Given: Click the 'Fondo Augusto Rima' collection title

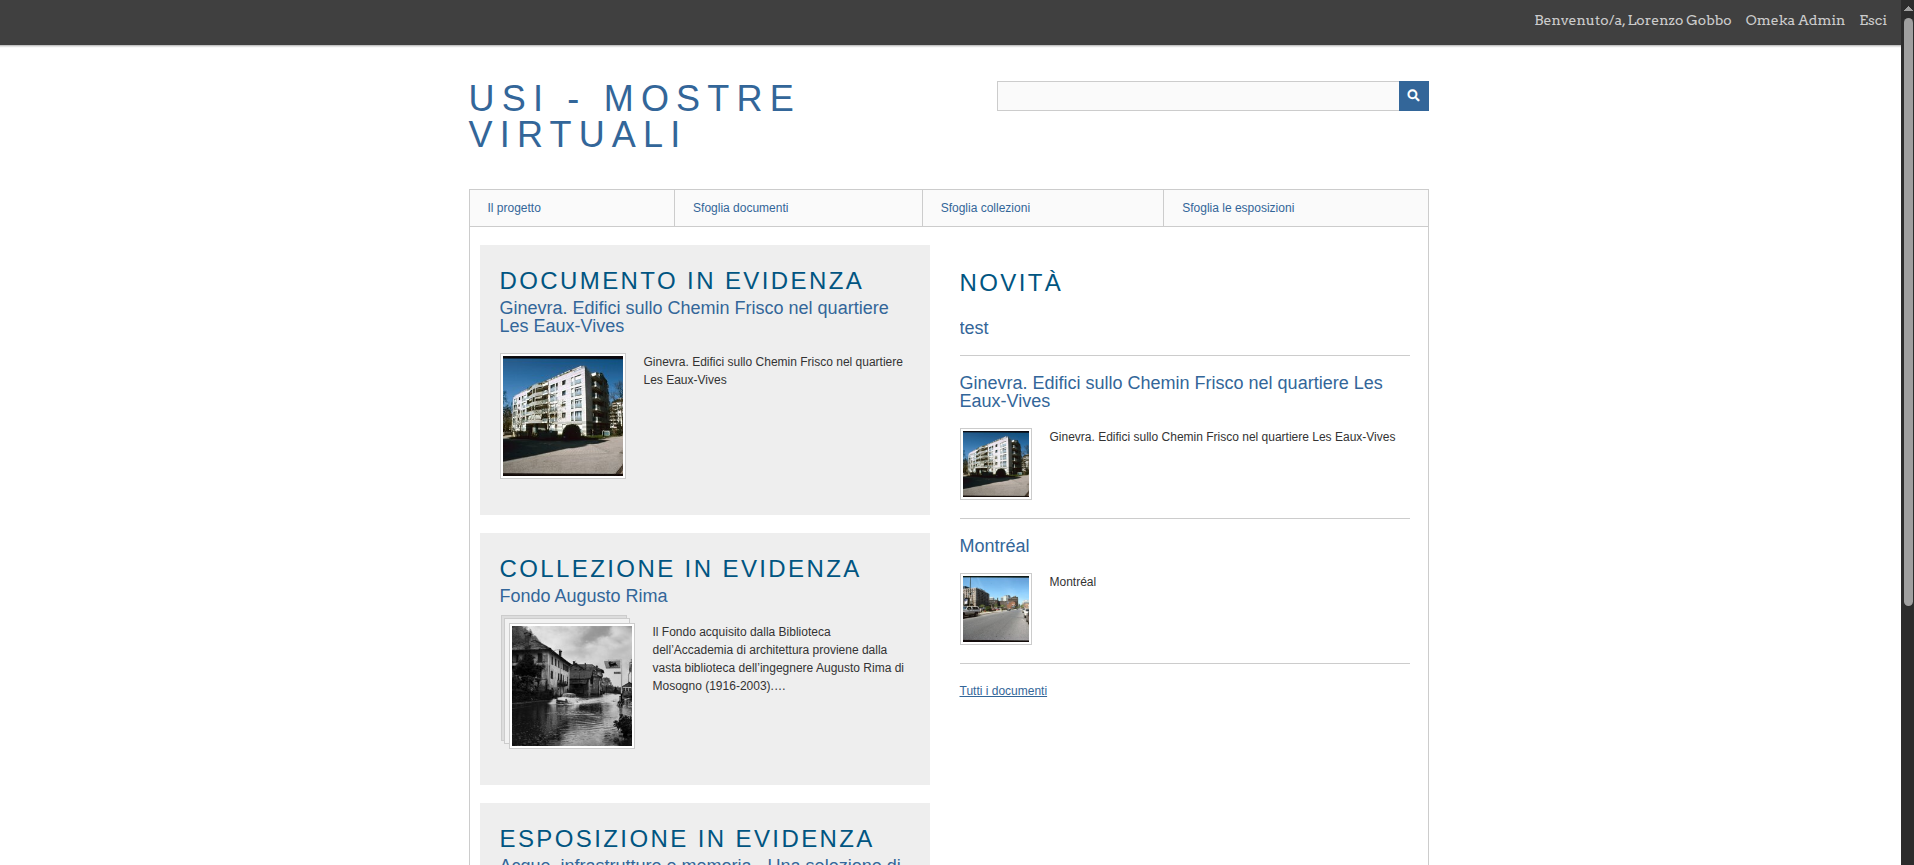Looking at the screenshot, I should click(583, 596).
